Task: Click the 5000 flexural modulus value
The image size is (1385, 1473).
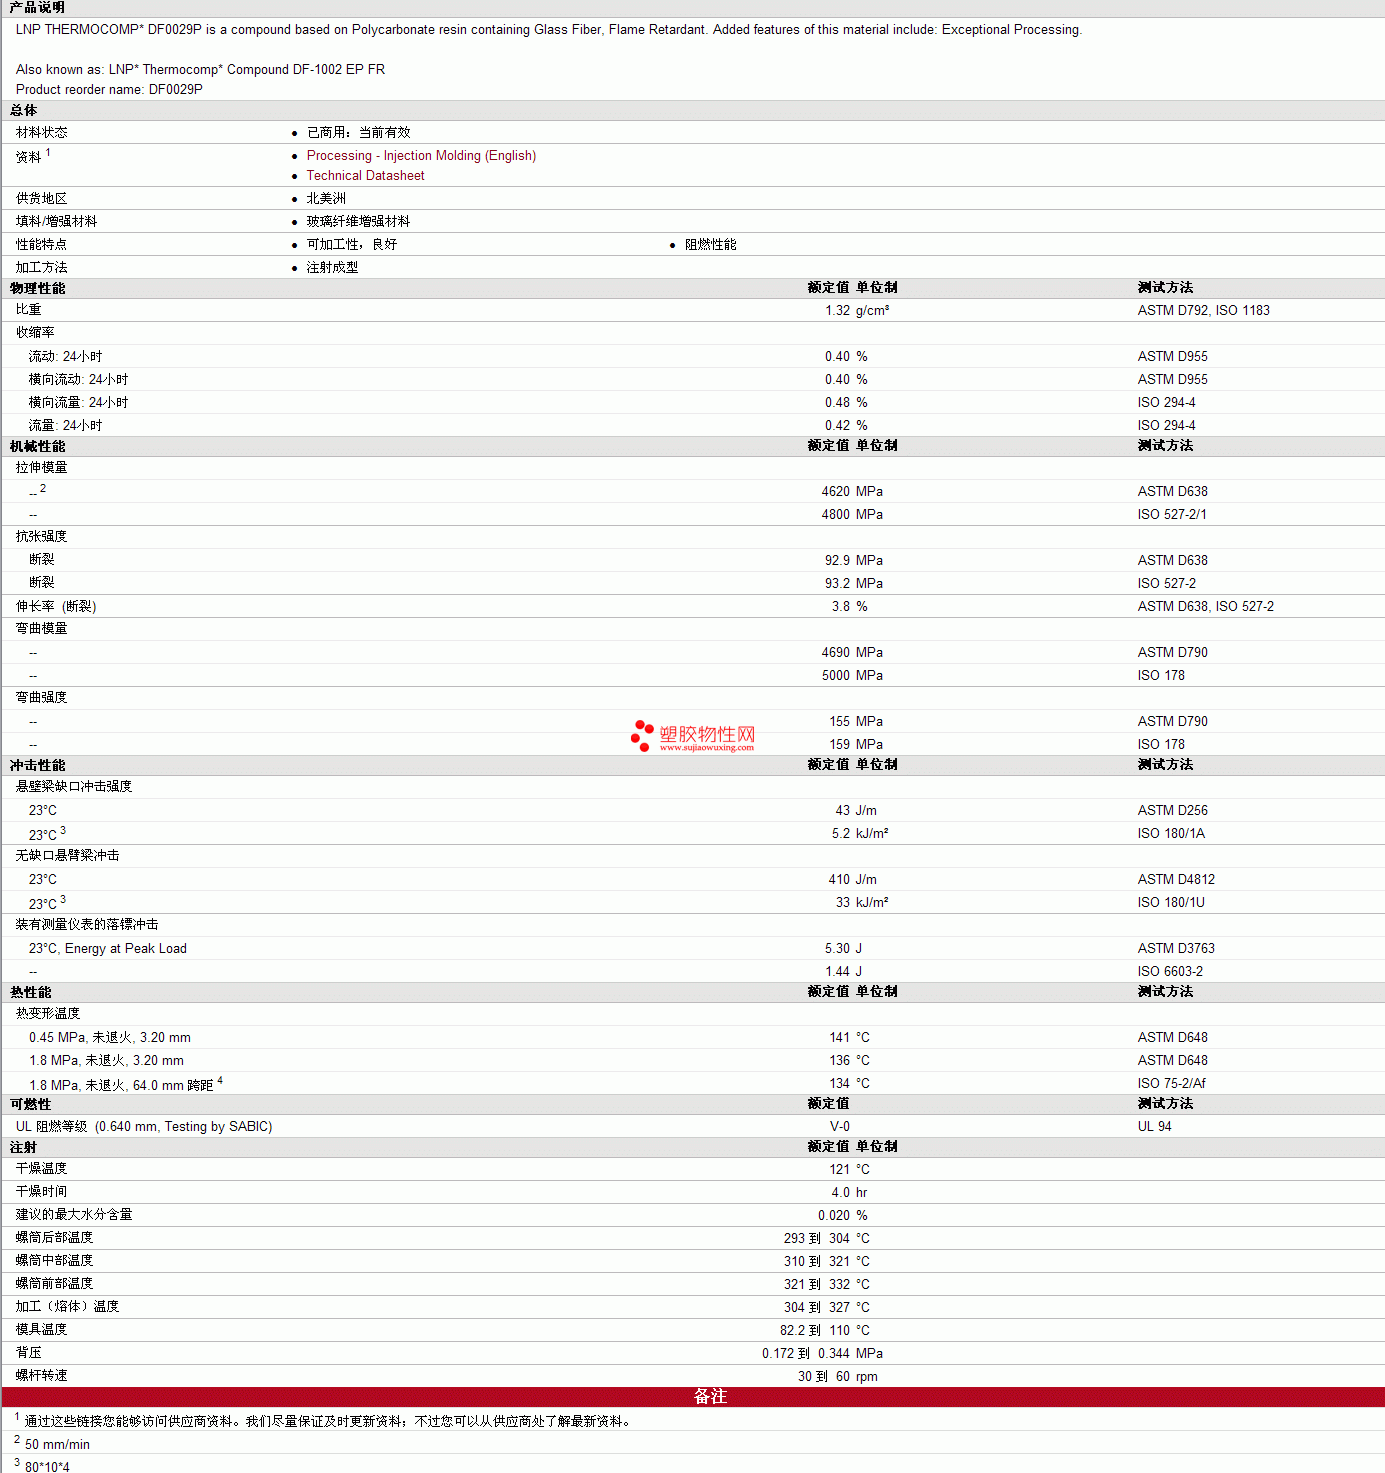Action: tap(836, 676)
